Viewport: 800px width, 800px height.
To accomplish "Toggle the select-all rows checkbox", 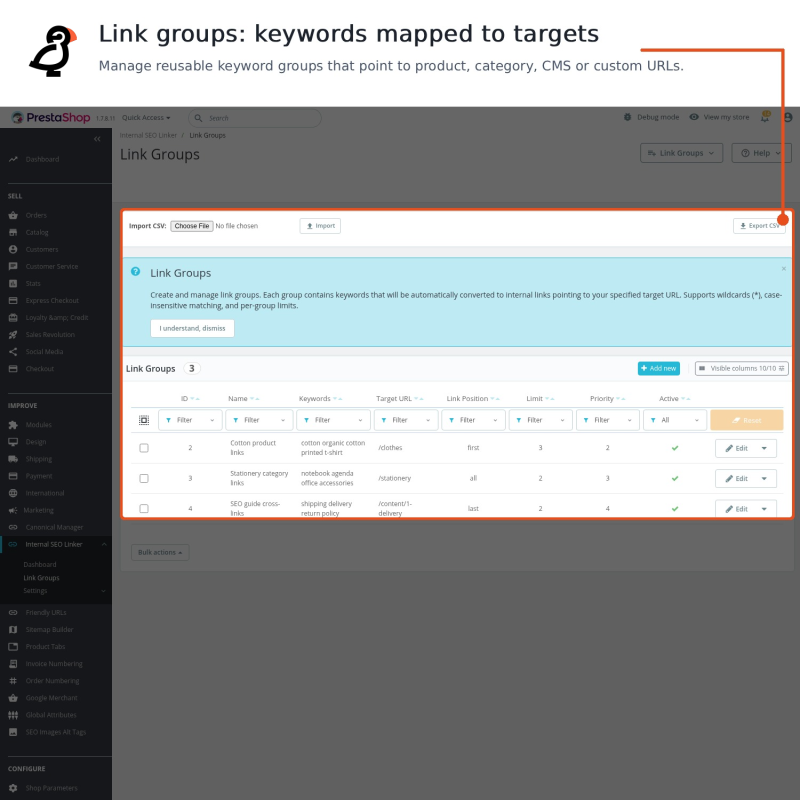I will [x=144, y=420].
